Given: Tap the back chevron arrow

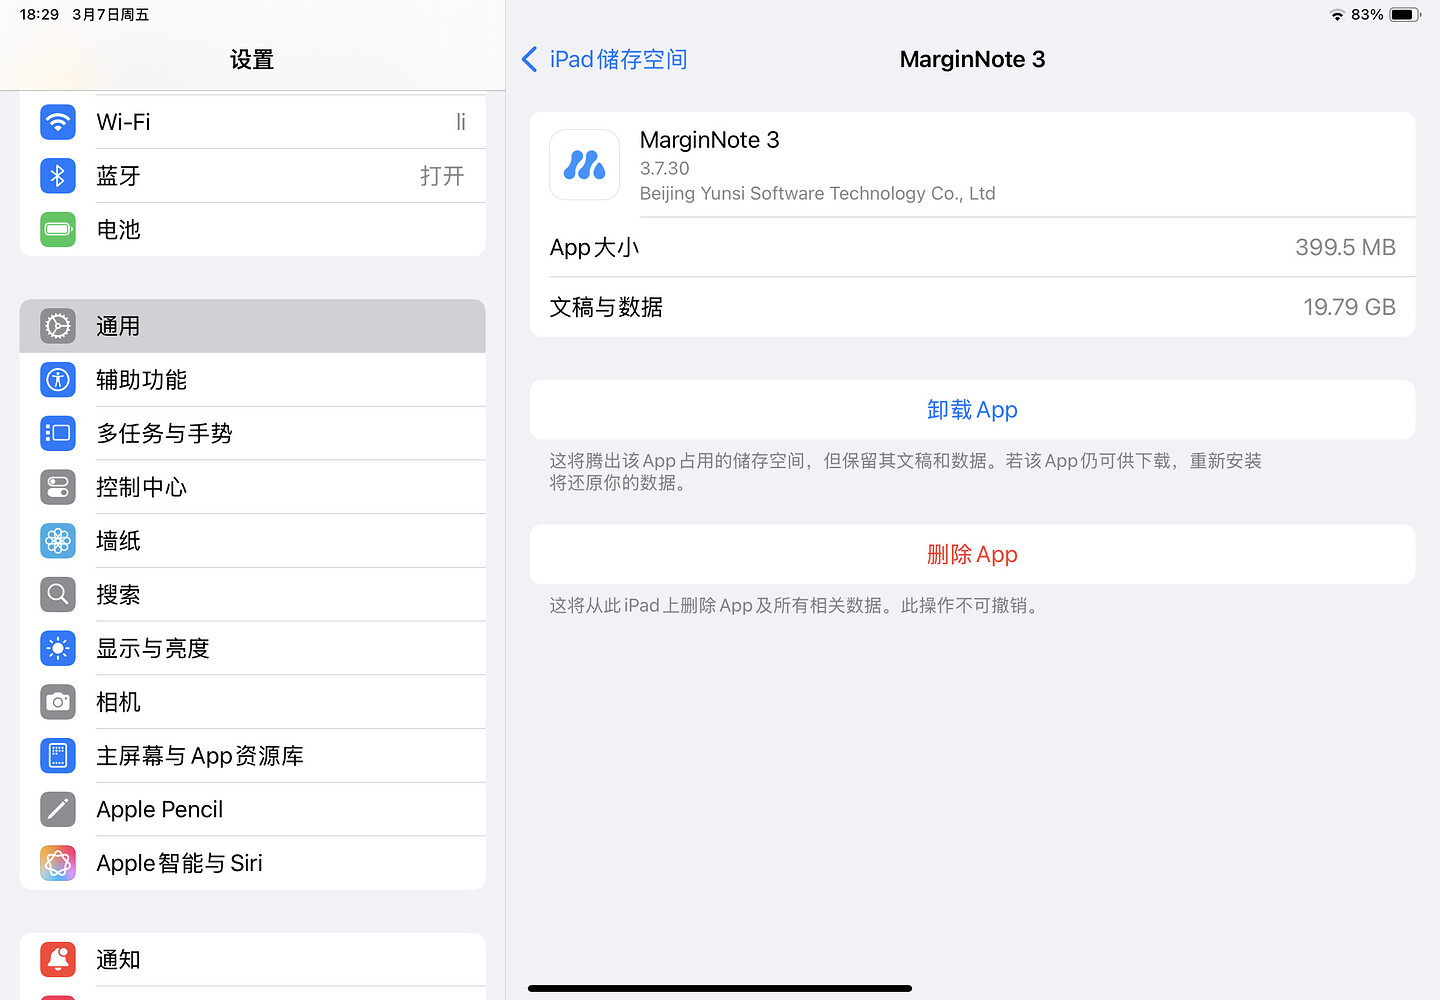Looking at the screenshot, I should (530, 59).
